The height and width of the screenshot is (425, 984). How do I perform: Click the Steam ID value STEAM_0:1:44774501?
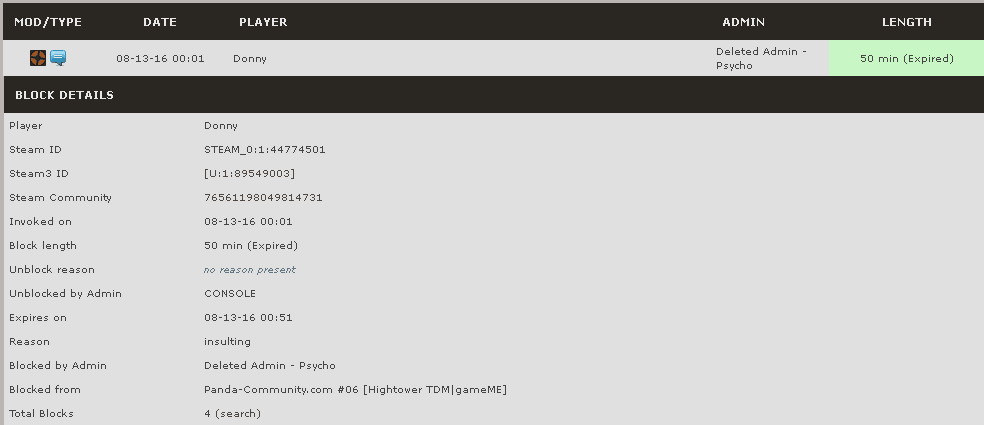click(265, 149)
